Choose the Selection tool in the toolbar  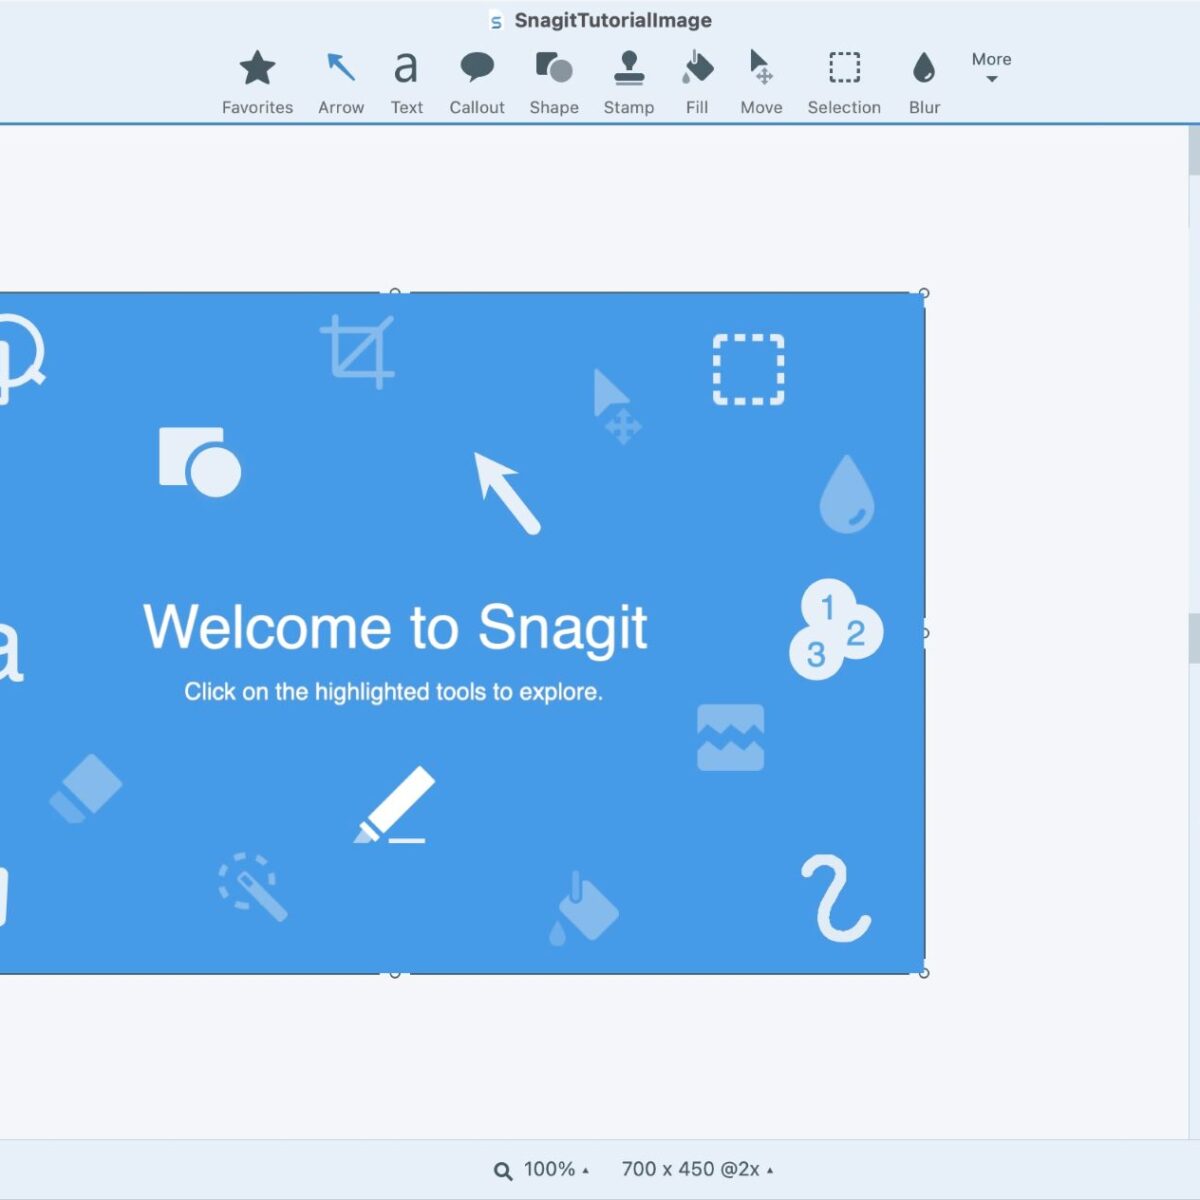point(844,83)
